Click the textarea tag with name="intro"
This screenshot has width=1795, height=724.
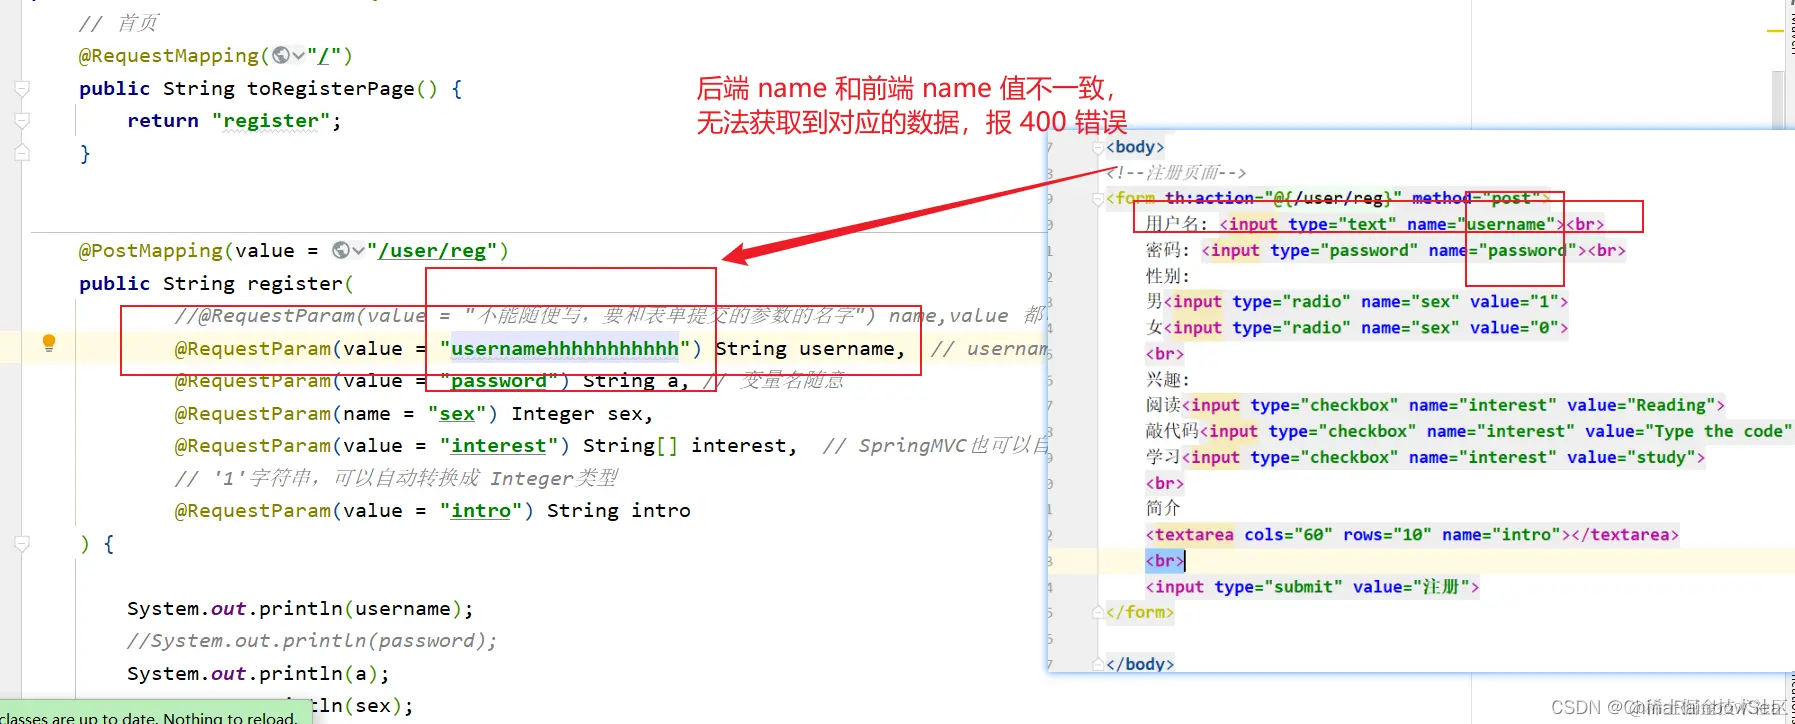1412,535
